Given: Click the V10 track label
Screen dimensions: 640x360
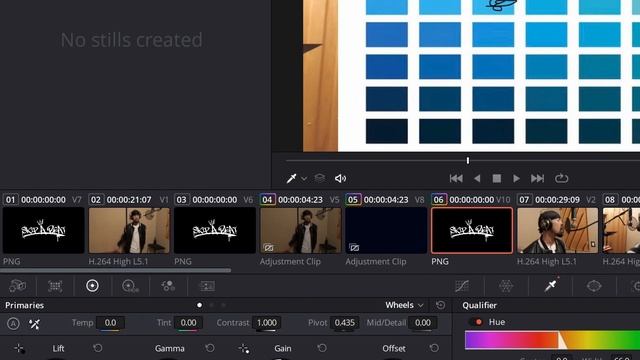Looking at the screenshot, I should click(x=503, y=200).
